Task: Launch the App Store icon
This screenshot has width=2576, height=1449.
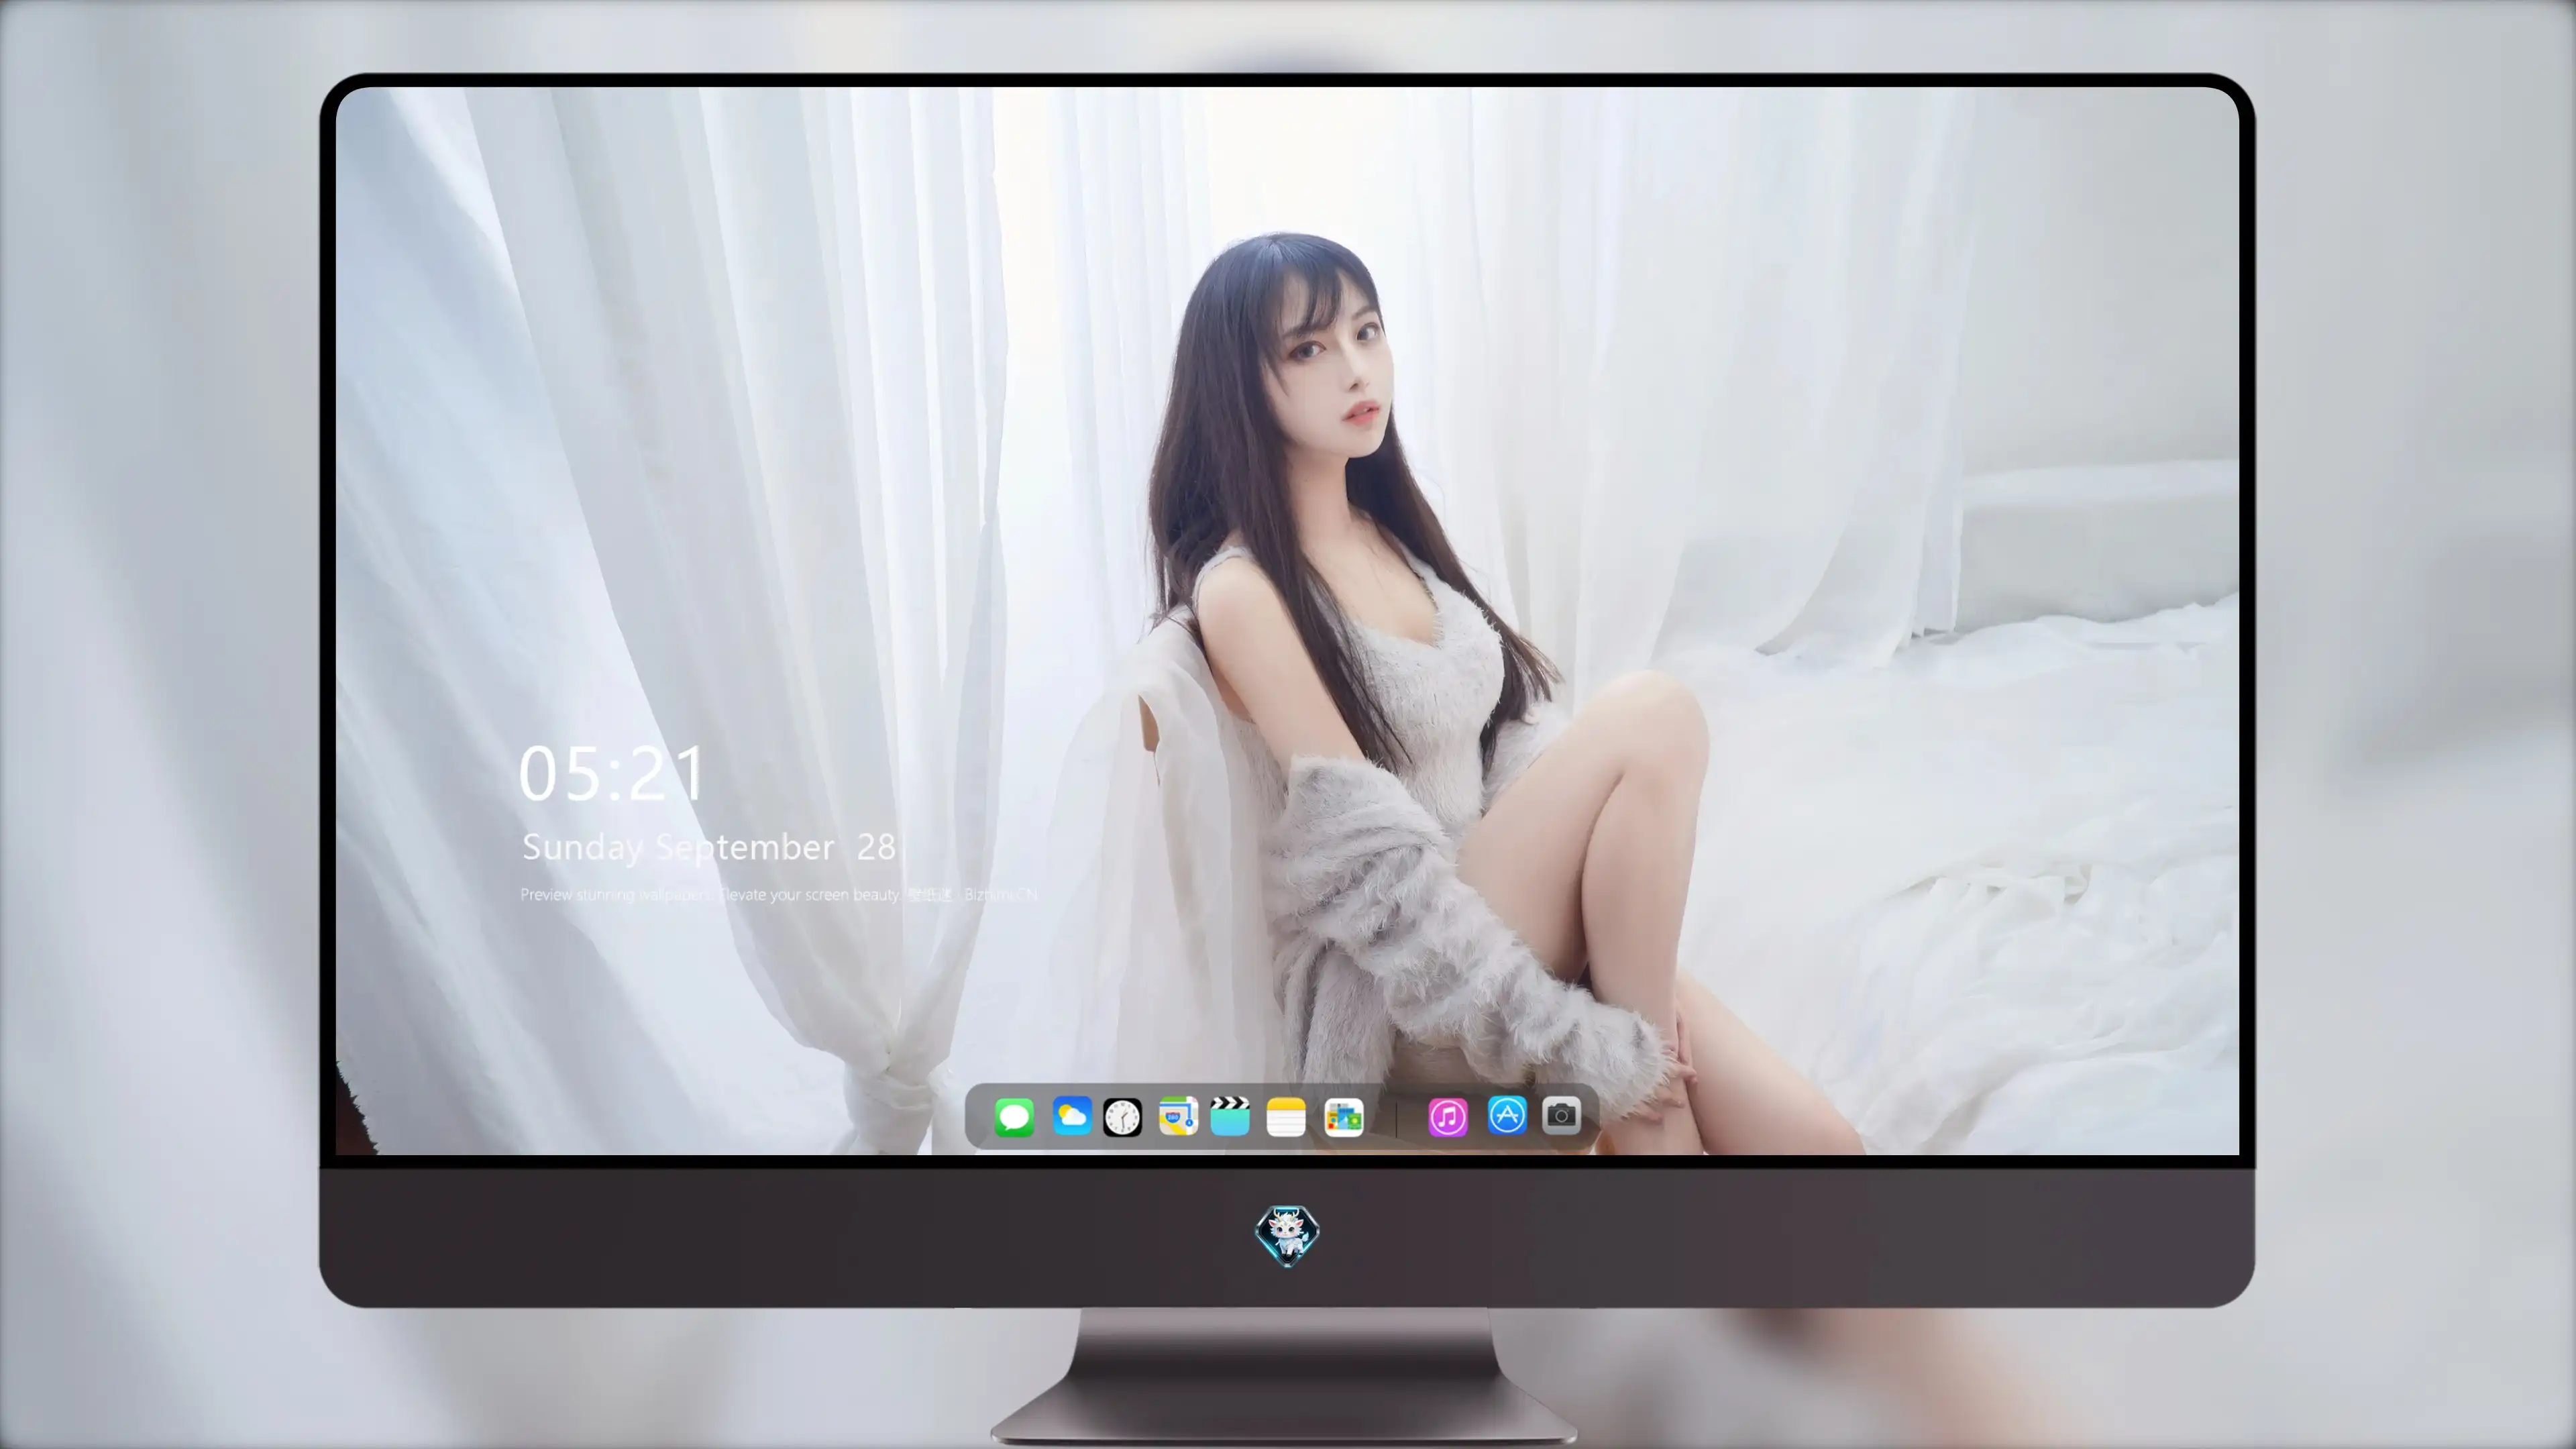Action: tap(1507, 1115)
